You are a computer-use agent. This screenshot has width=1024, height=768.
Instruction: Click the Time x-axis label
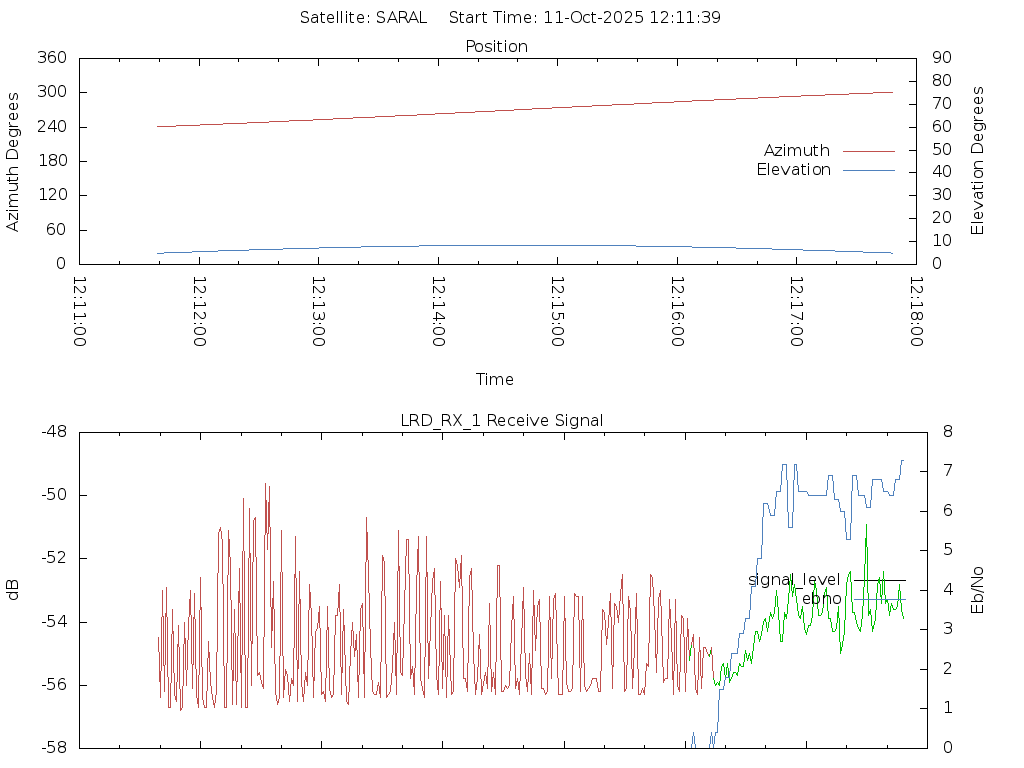495,380
